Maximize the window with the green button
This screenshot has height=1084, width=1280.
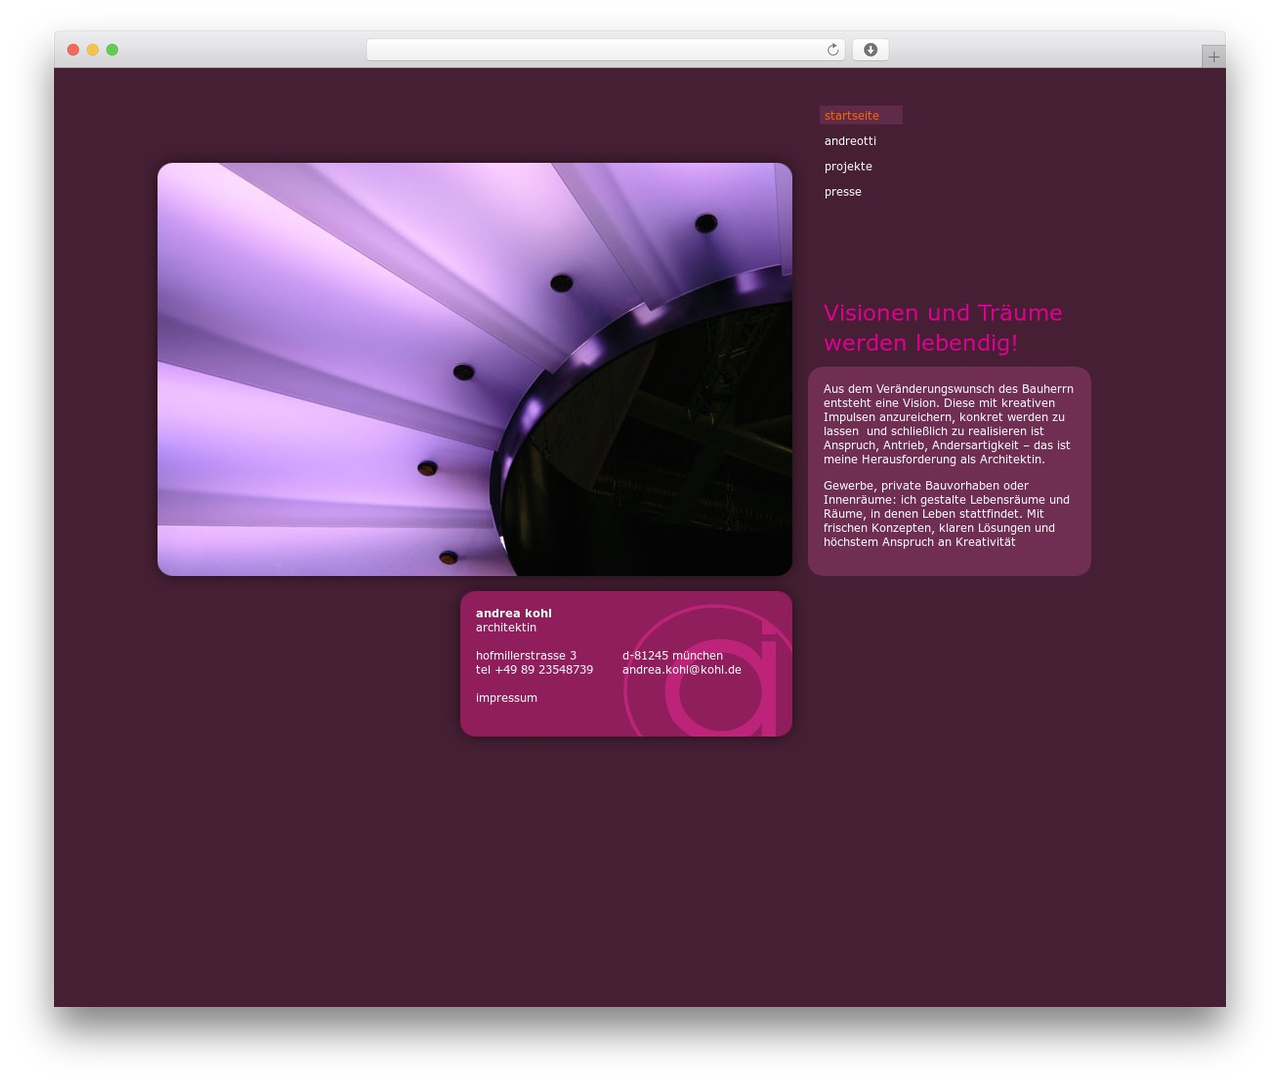click(x=112, y=50)
